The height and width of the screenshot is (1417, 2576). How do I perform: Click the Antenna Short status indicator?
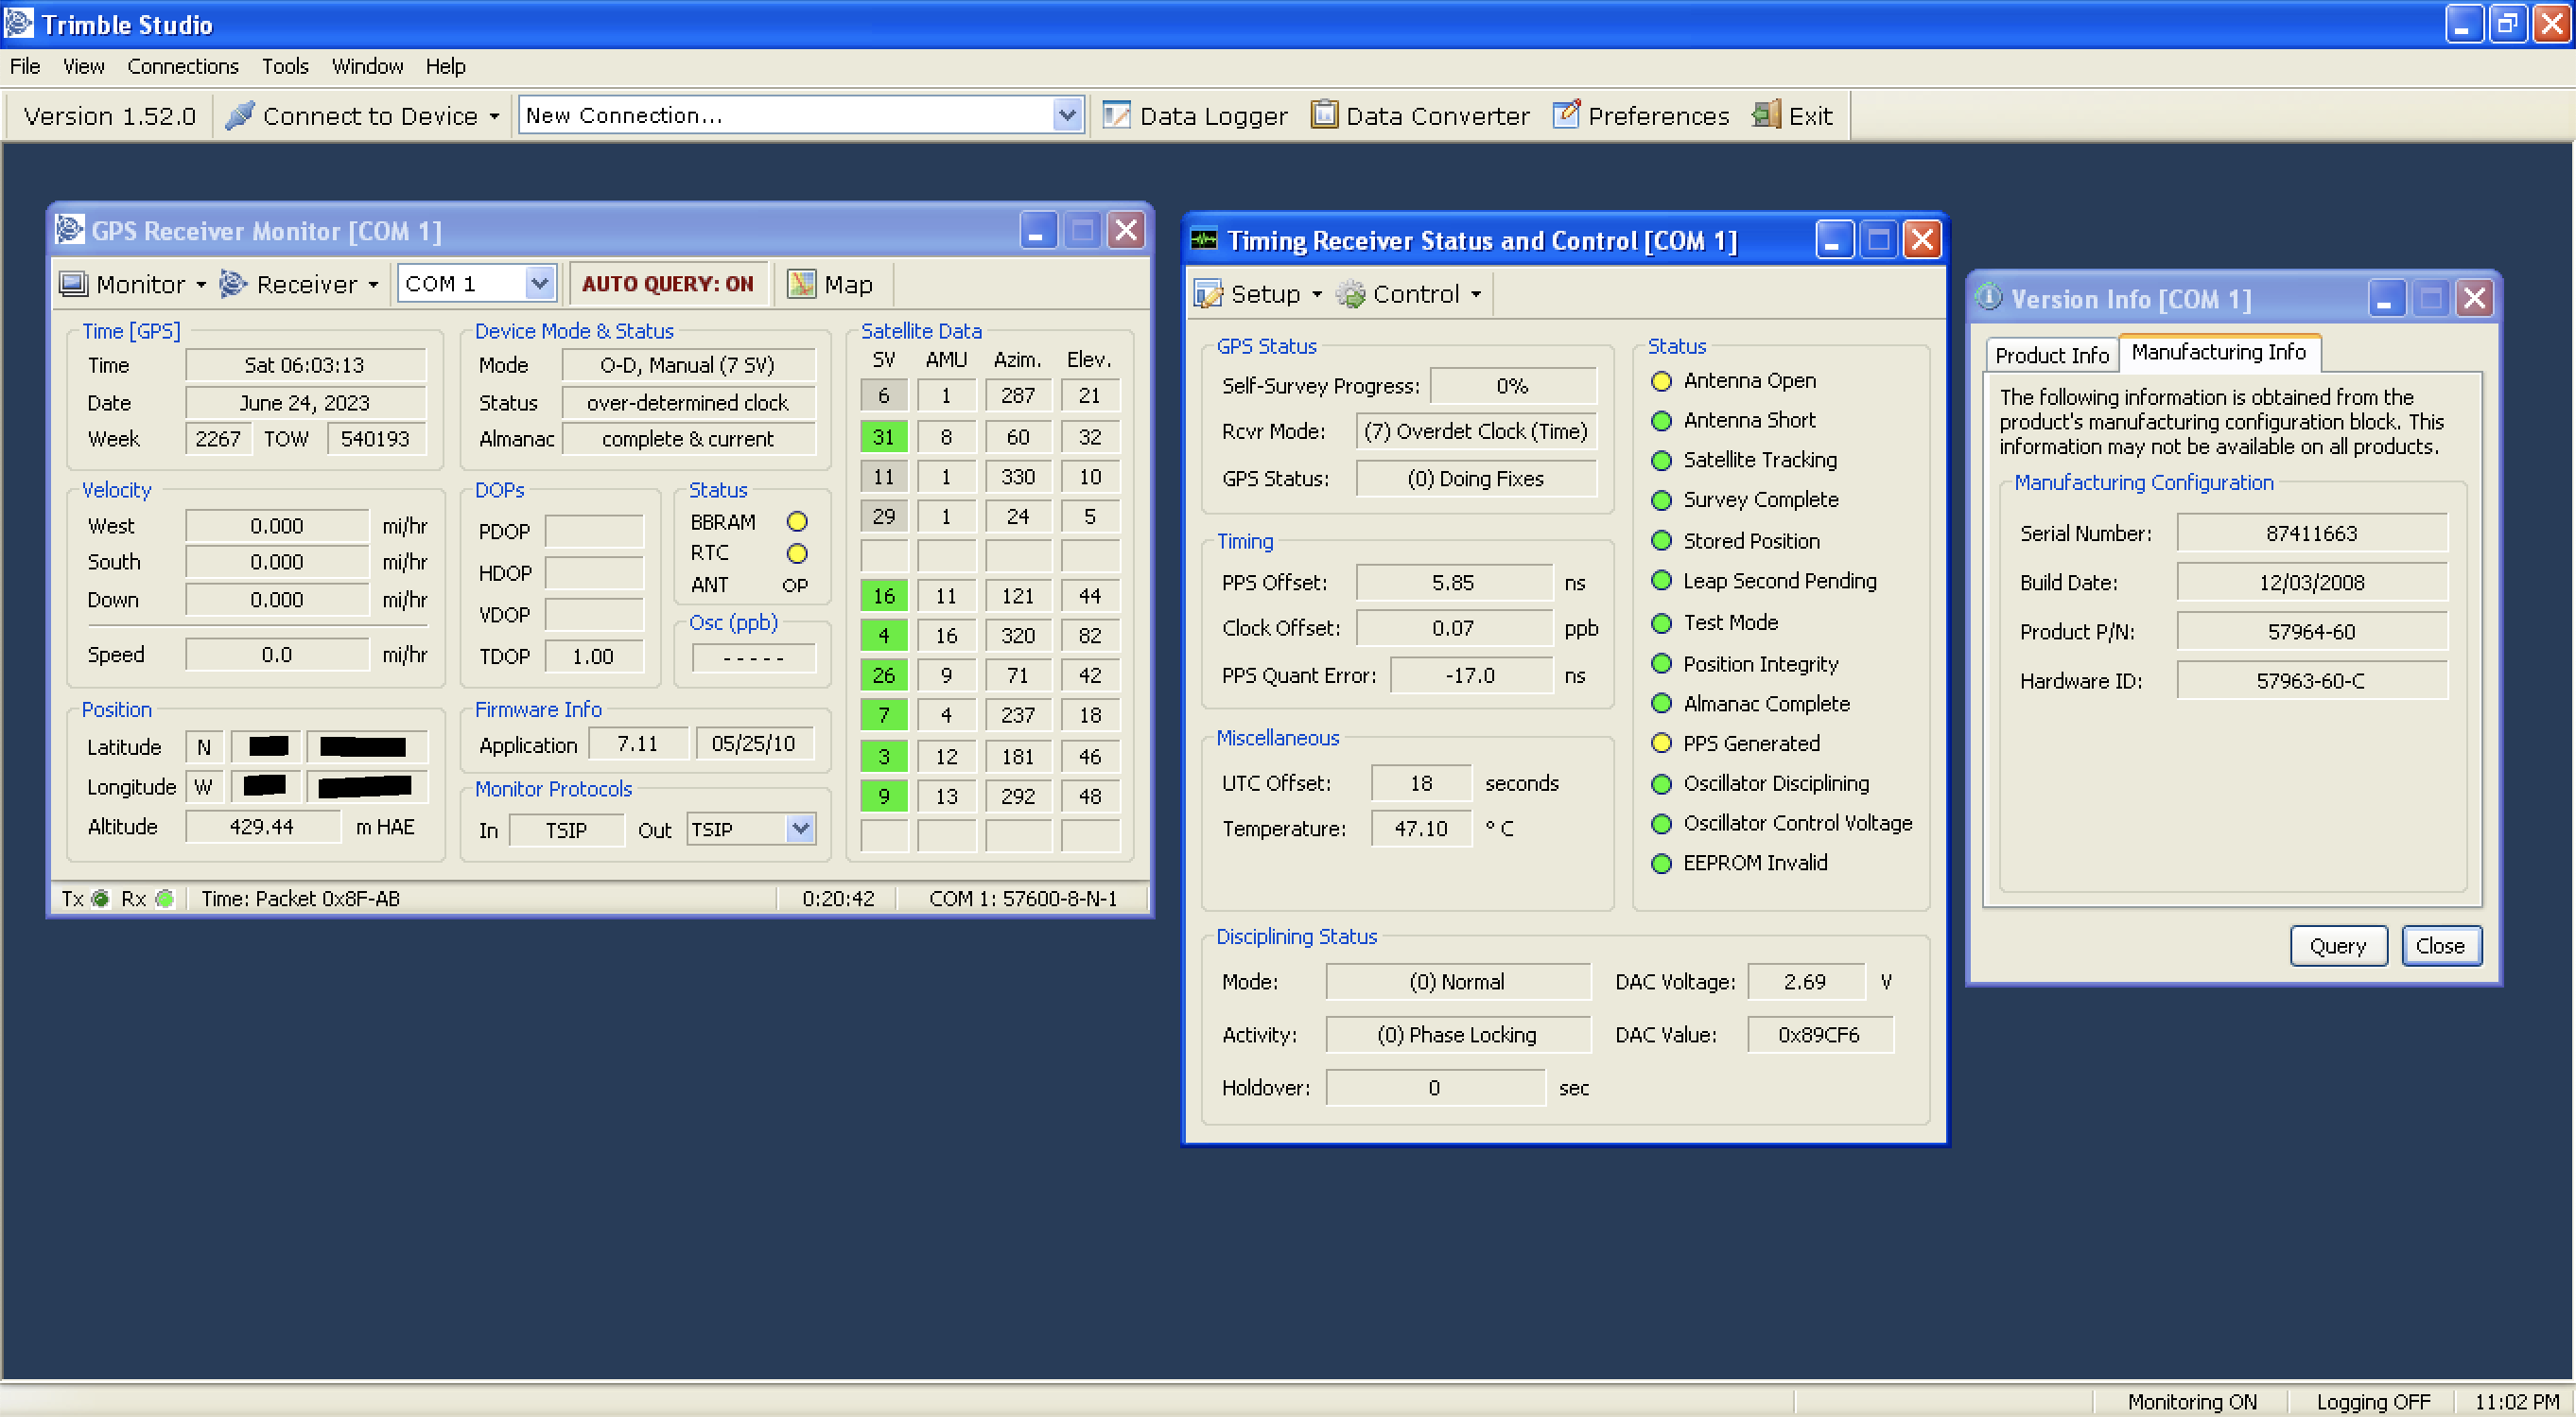tap(1661, 421)
